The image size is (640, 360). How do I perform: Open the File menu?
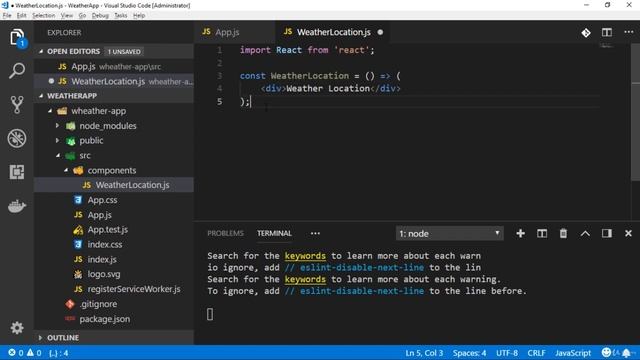(x=7, y=16)
